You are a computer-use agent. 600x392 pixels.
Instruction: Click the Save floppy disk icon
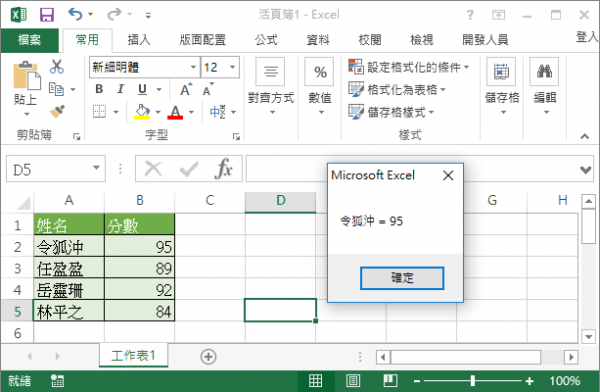[47, 15]
